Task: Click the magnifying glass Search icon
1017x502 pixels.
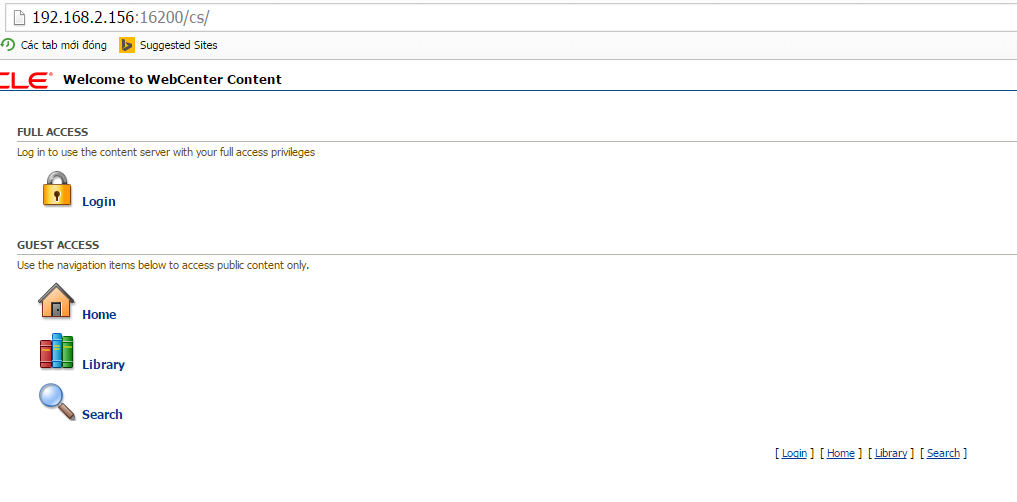Action: [x=57, y=402]
